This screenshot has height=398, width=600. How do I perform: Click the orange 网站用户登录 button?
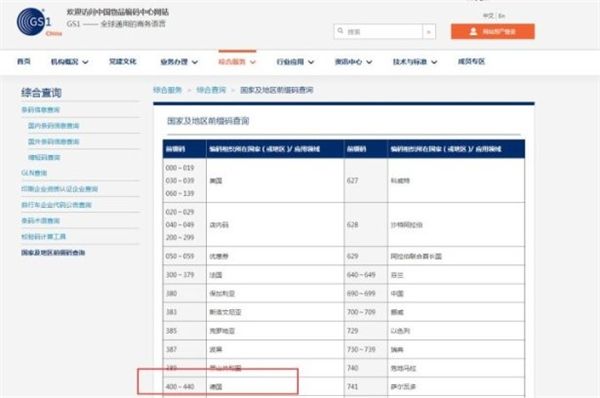492,31
